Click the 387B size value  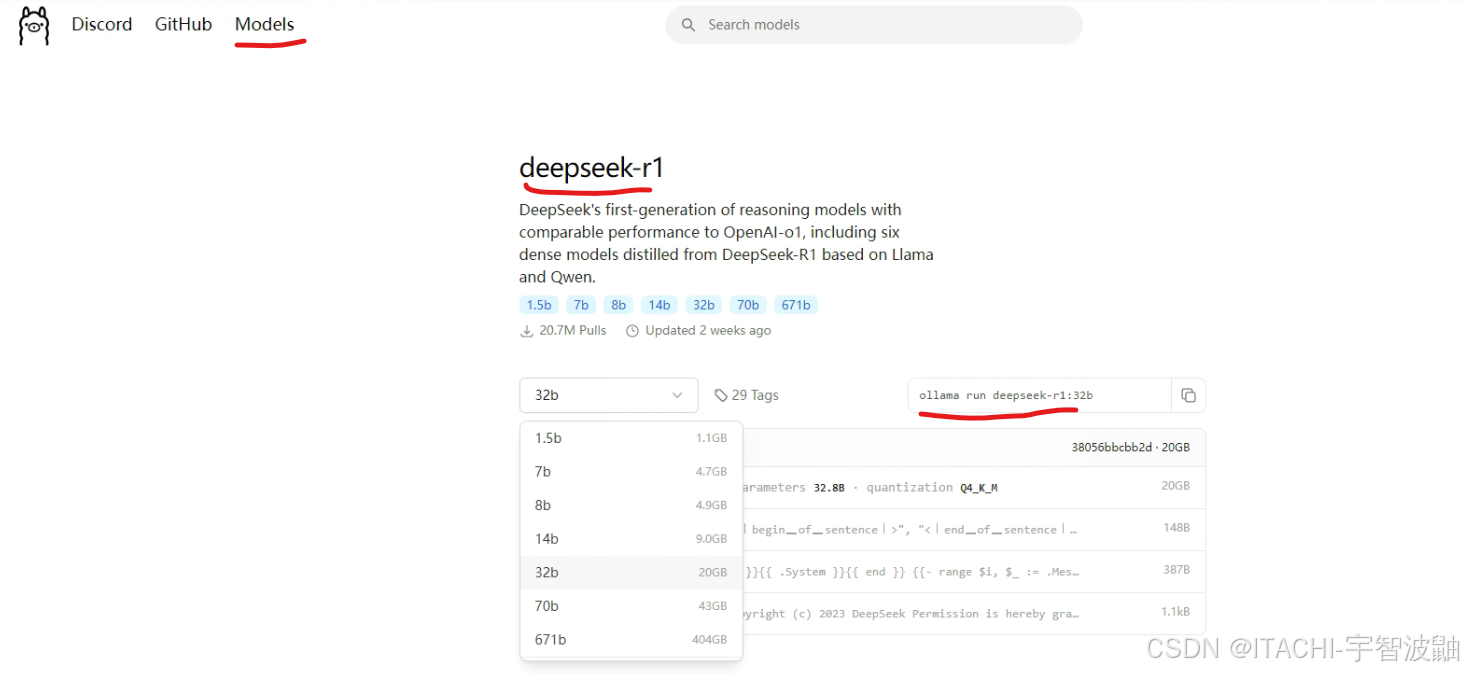[x=1176, y=570]
